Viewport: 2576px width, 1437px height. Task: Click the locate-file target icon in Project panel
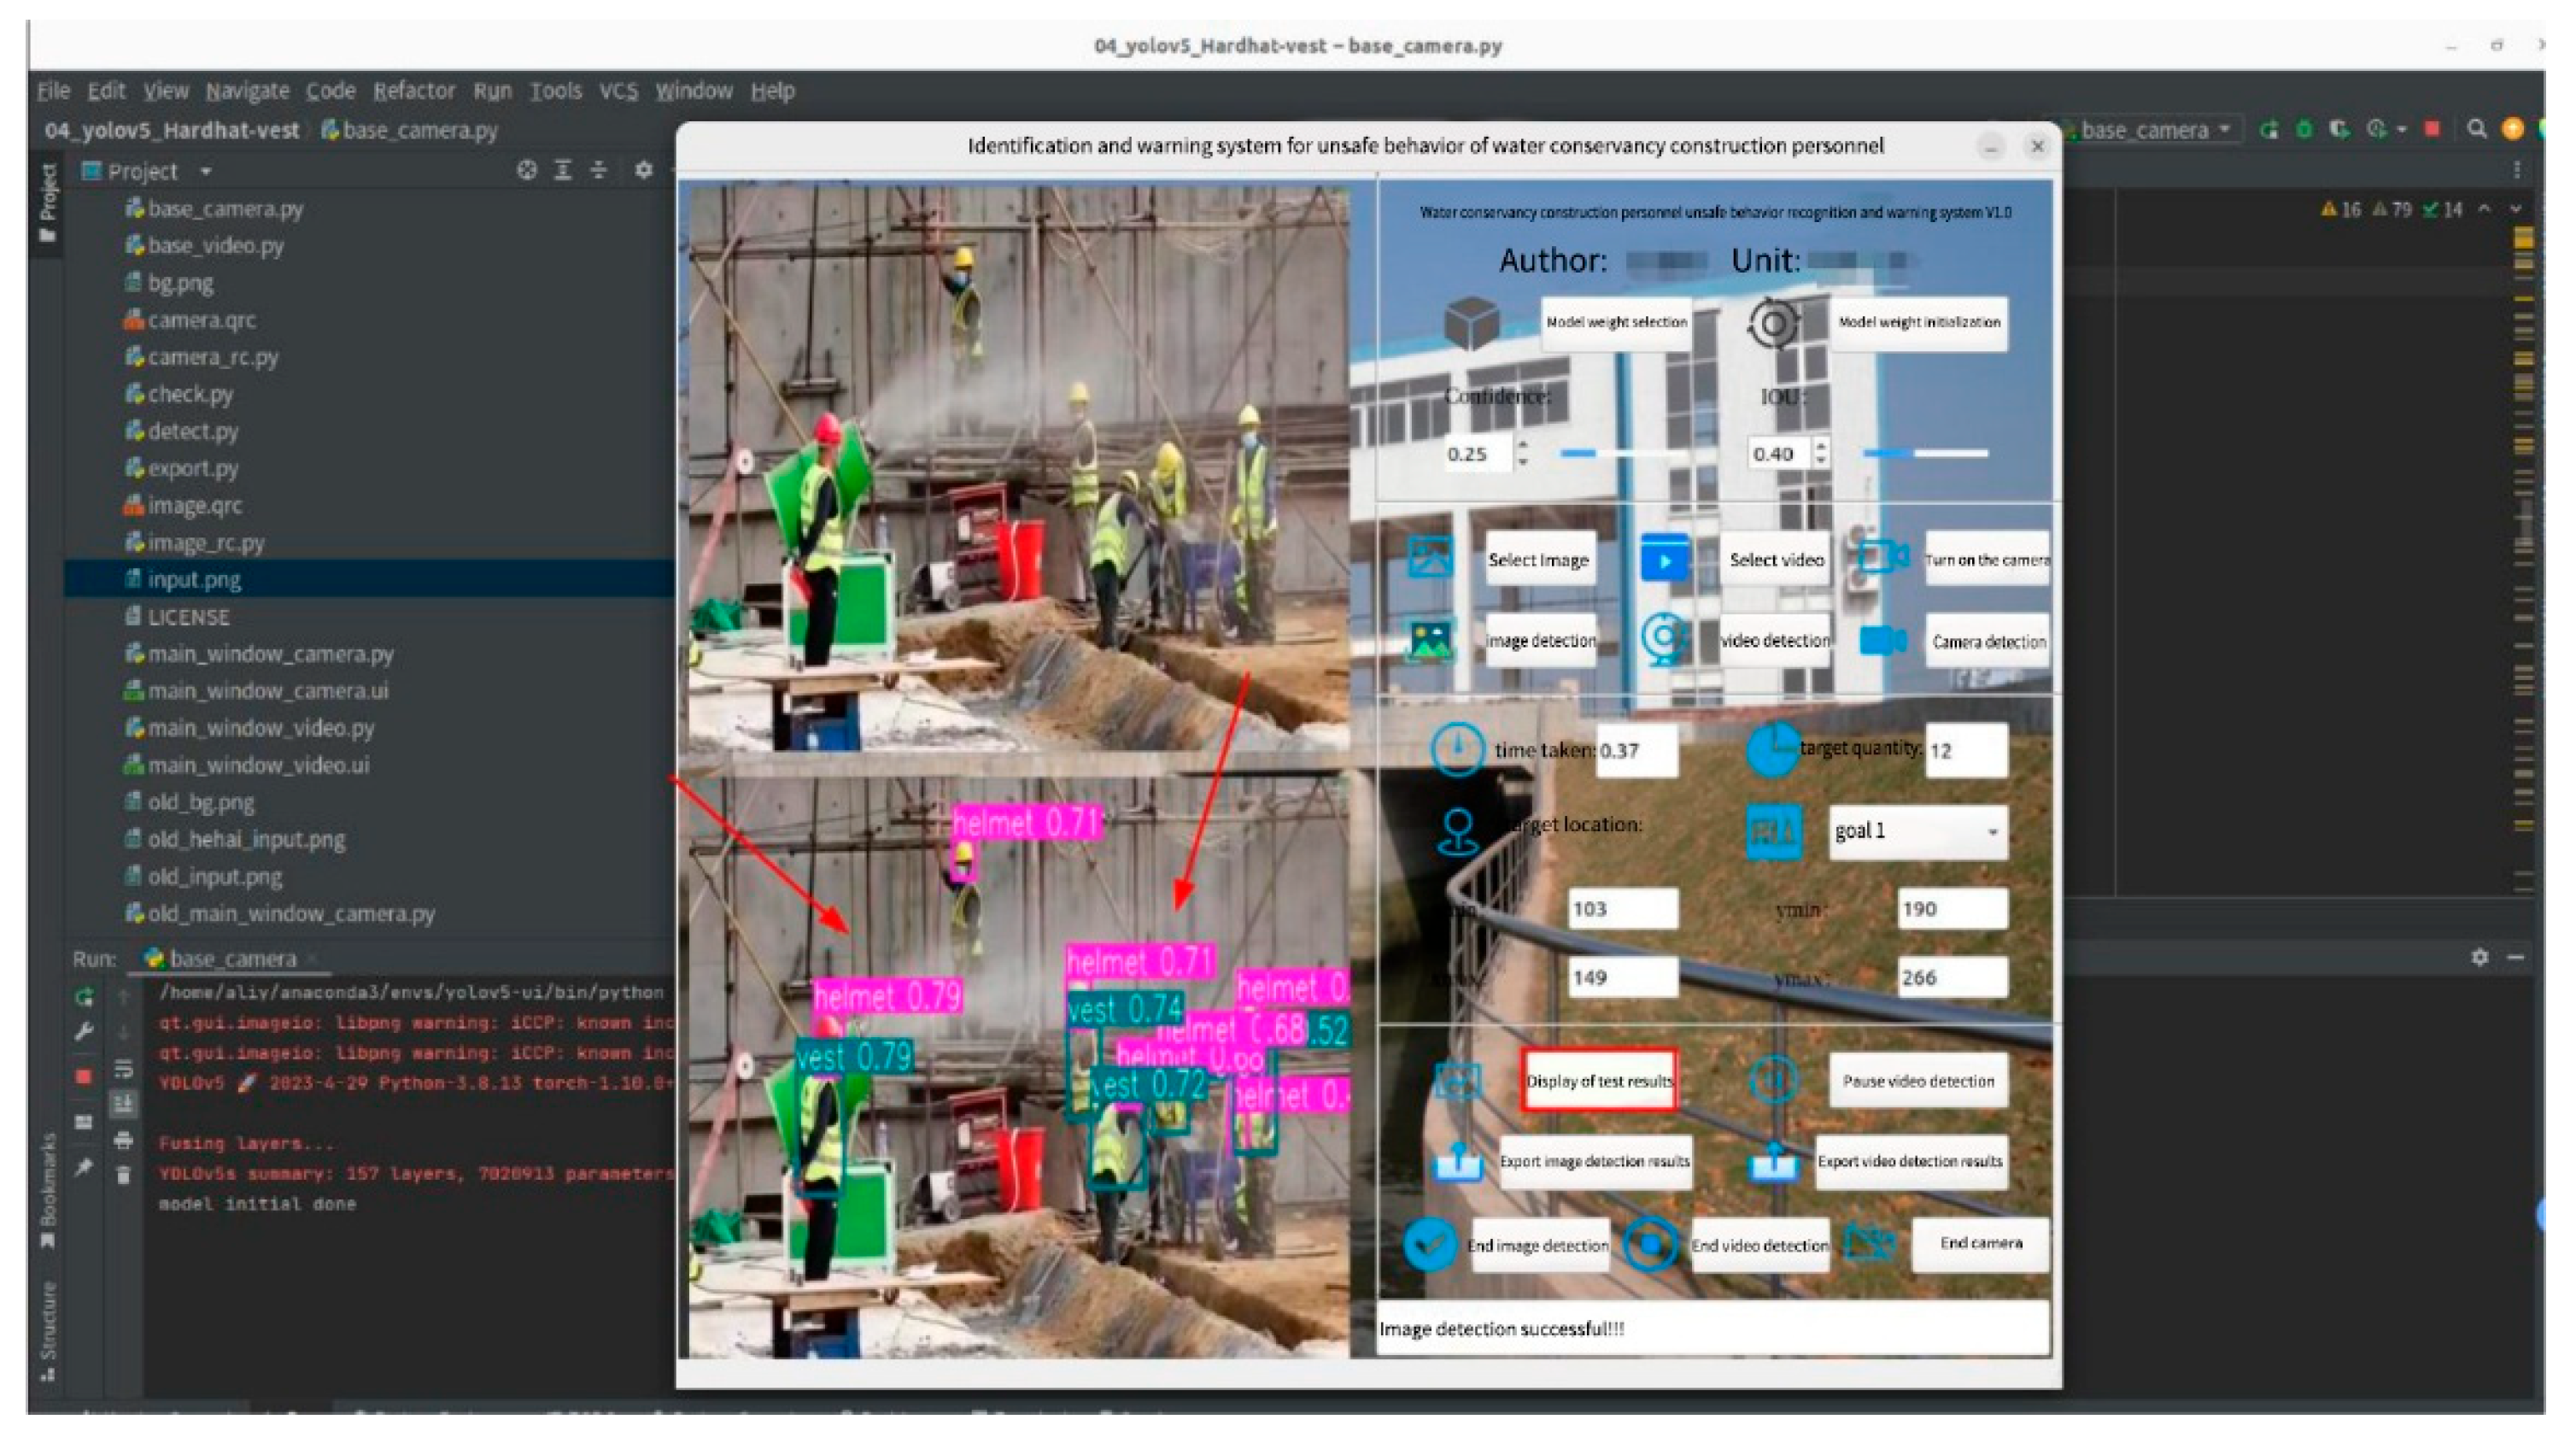(x=526, y=171)
